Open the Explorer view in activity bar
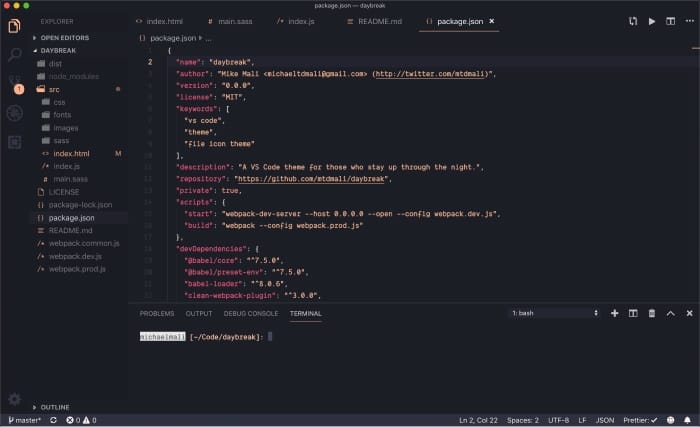The image size is (700, 427). pyautogui.click(x=14, y=26)
